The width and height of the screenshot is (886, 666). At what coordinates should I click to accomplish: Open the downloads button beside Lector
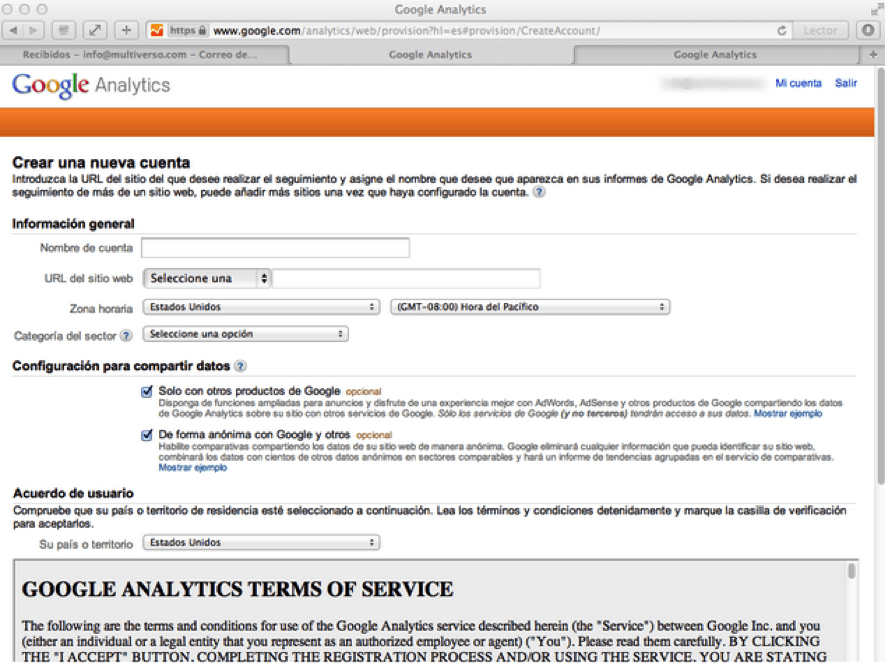(868, 31)
